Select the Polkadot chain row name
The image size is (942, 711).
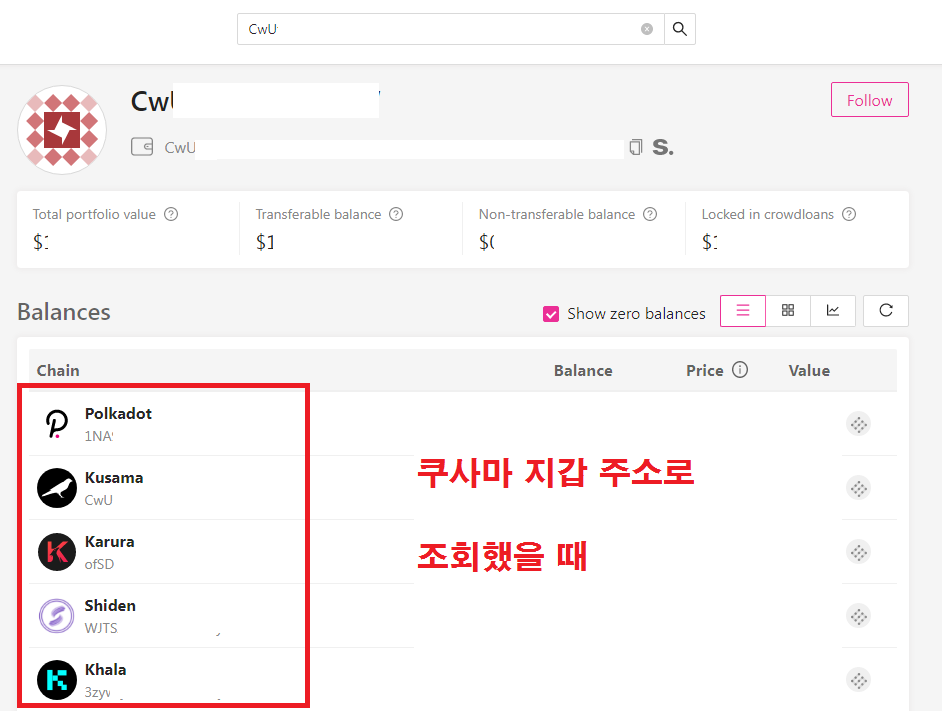click(118, 413)
